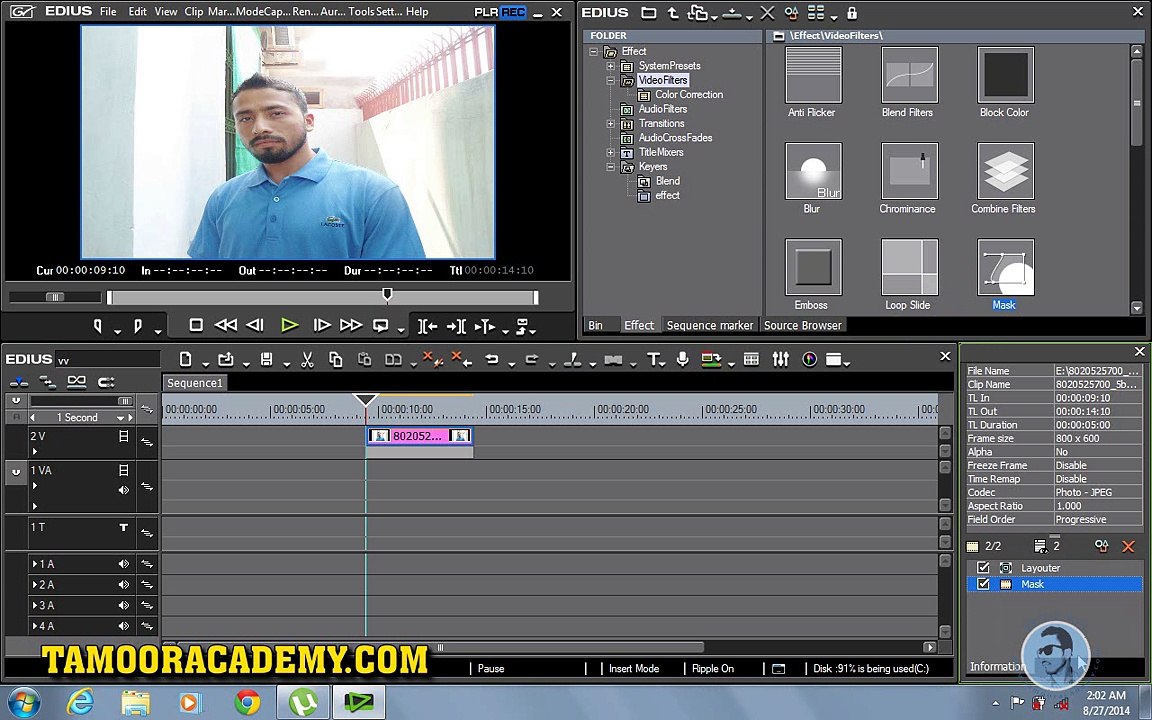Click the Ripple Delete icon
Viewport: 1152px width, 720px height.
point(461,359)
